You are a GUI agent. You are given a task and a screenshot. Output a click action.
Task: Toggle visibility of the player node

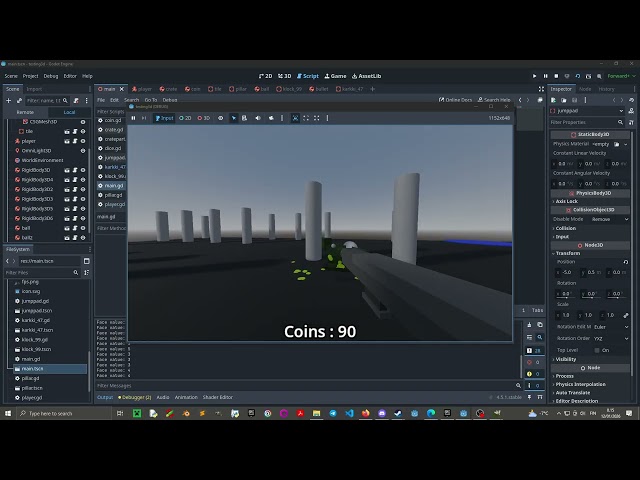(x=83, y=141)
